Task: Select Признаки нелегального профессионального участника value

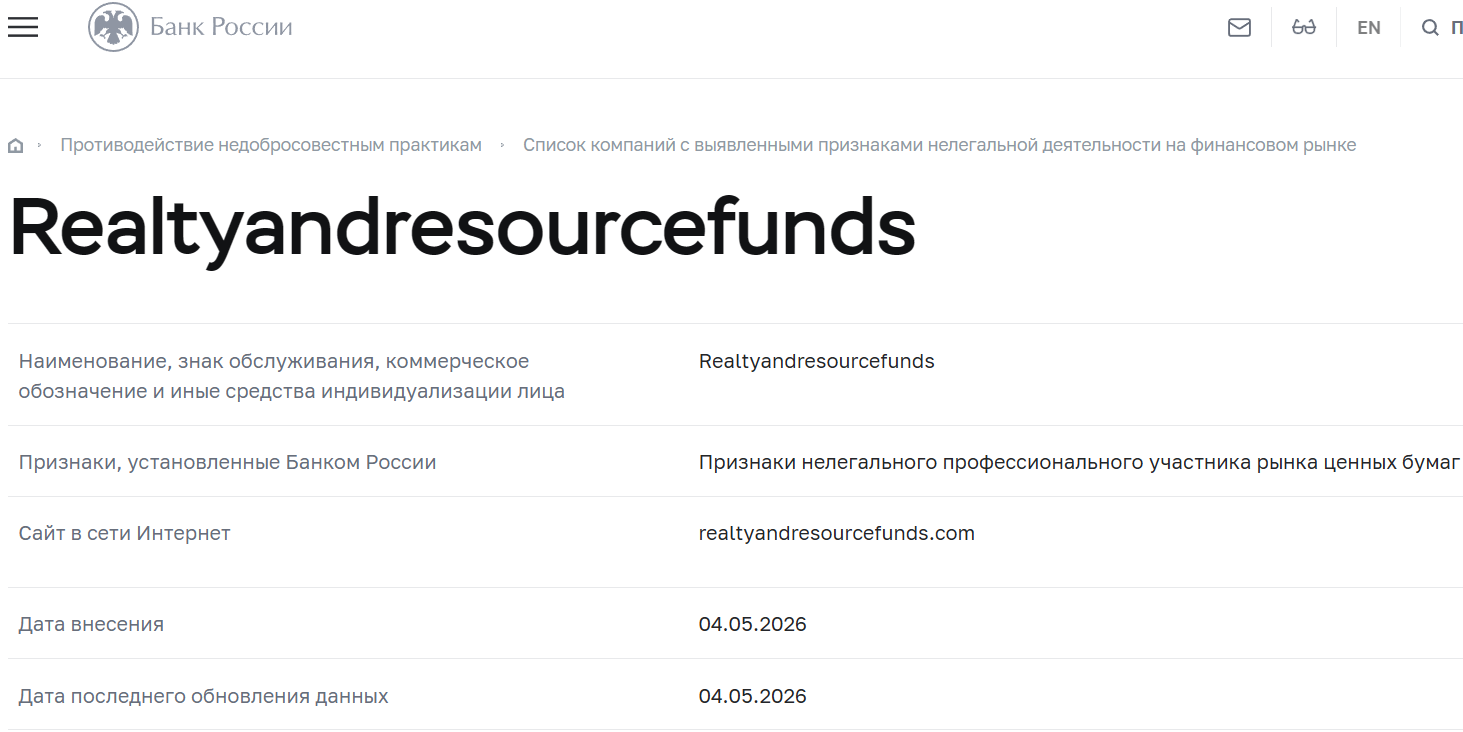Action: 1080,463
